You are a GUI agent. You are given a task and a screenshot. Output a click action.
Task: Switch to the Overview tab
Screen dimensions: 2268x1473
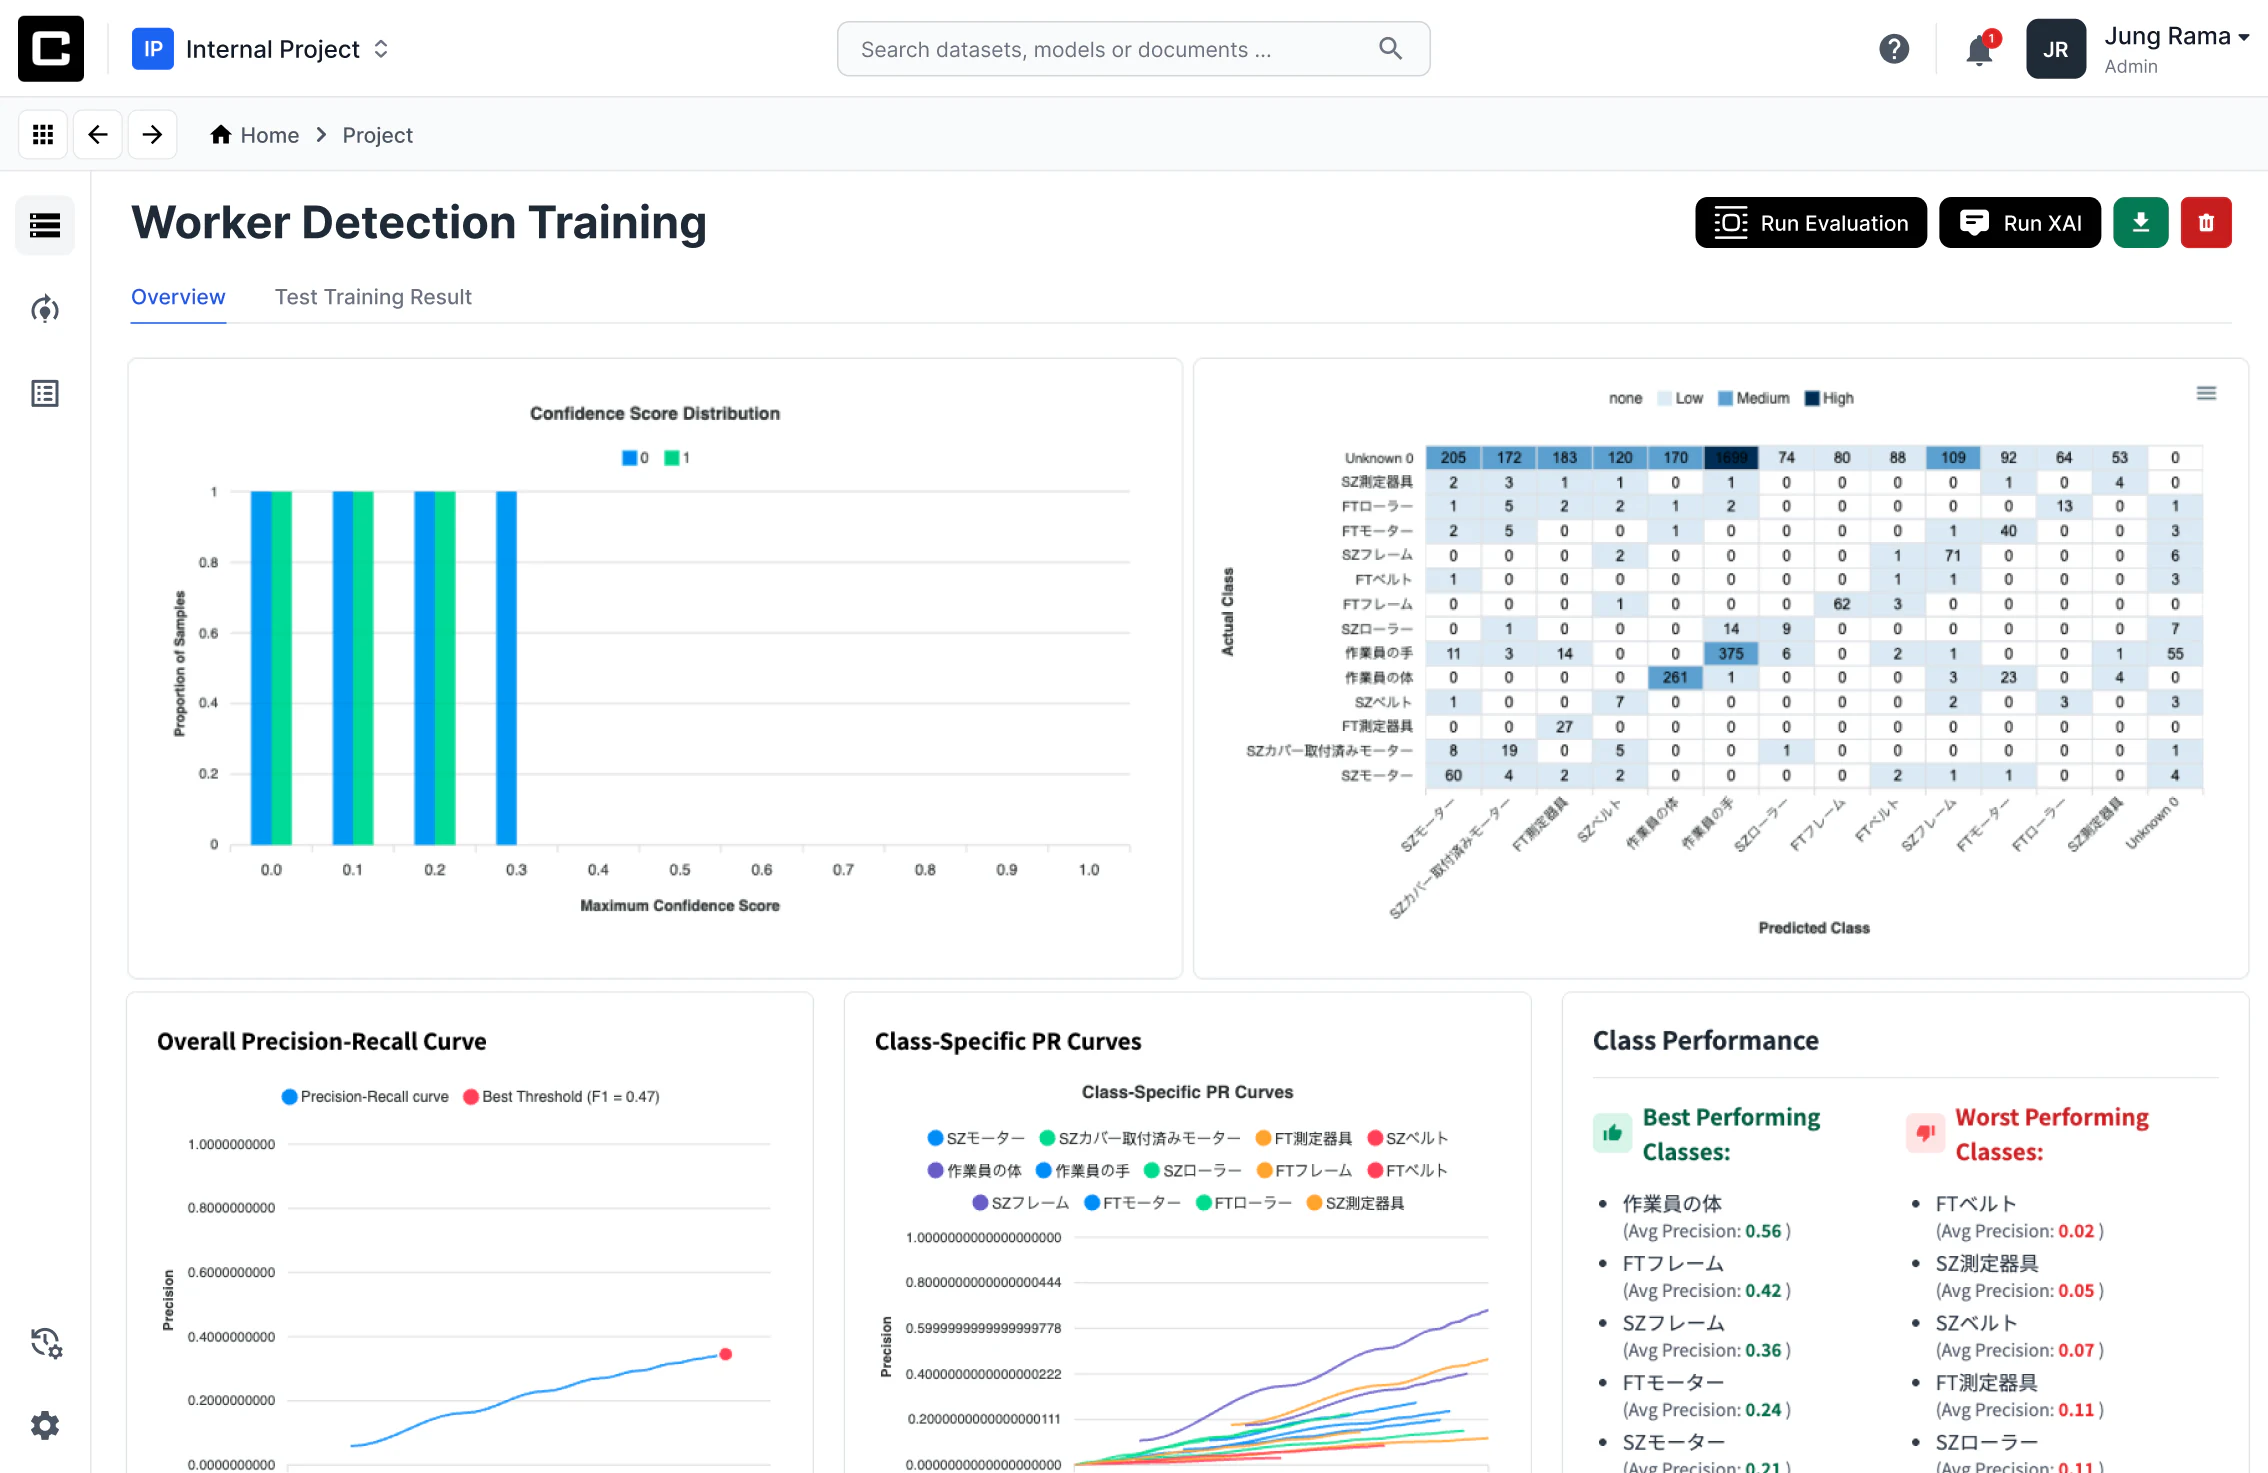[178, 297]
